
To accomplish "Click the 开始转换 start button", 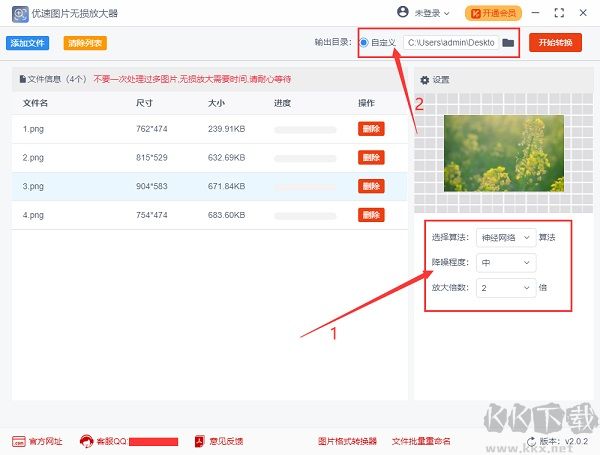I will (x=555, y=42).
